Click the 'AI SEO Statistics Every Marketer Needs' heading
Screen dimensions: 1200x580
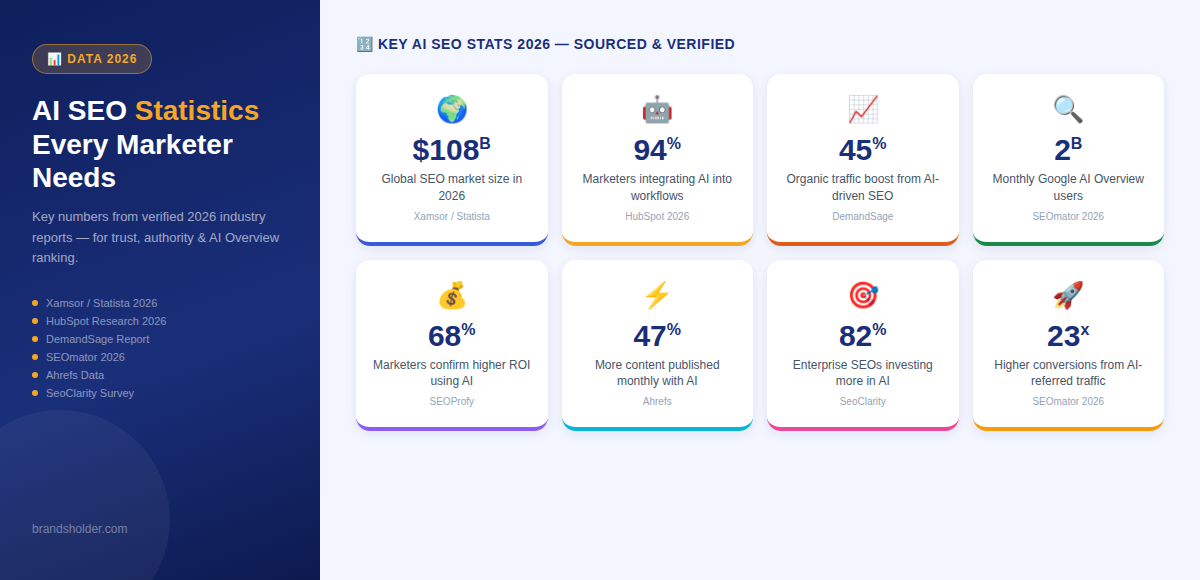pyautogui.click(x=146, y=144)
